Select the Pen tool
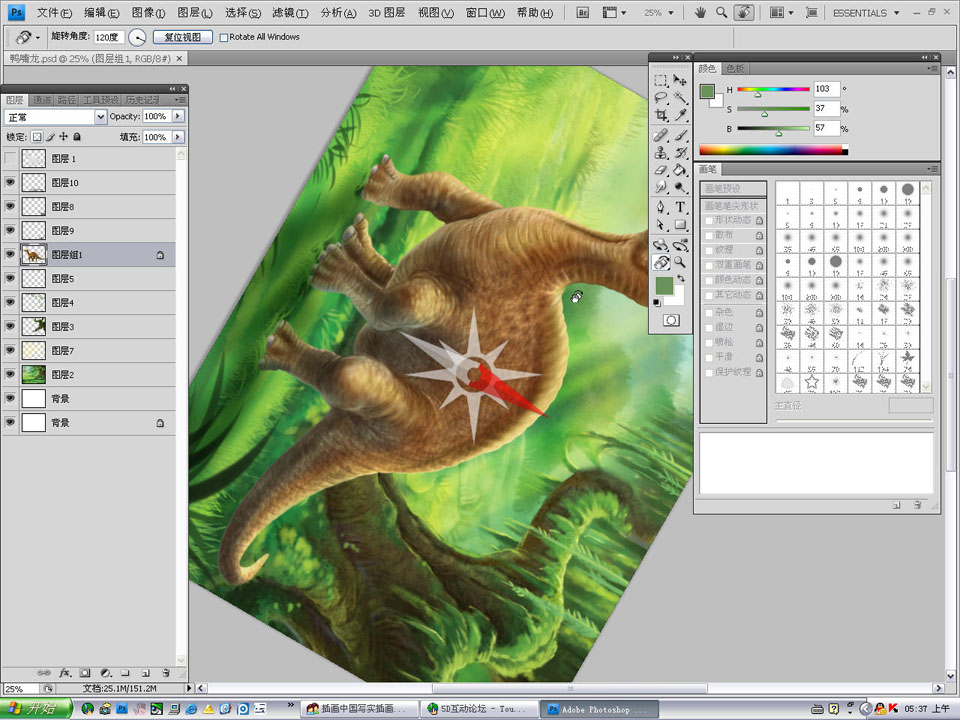This screenshot has width=960, height=720. click(x=660, y=207)
